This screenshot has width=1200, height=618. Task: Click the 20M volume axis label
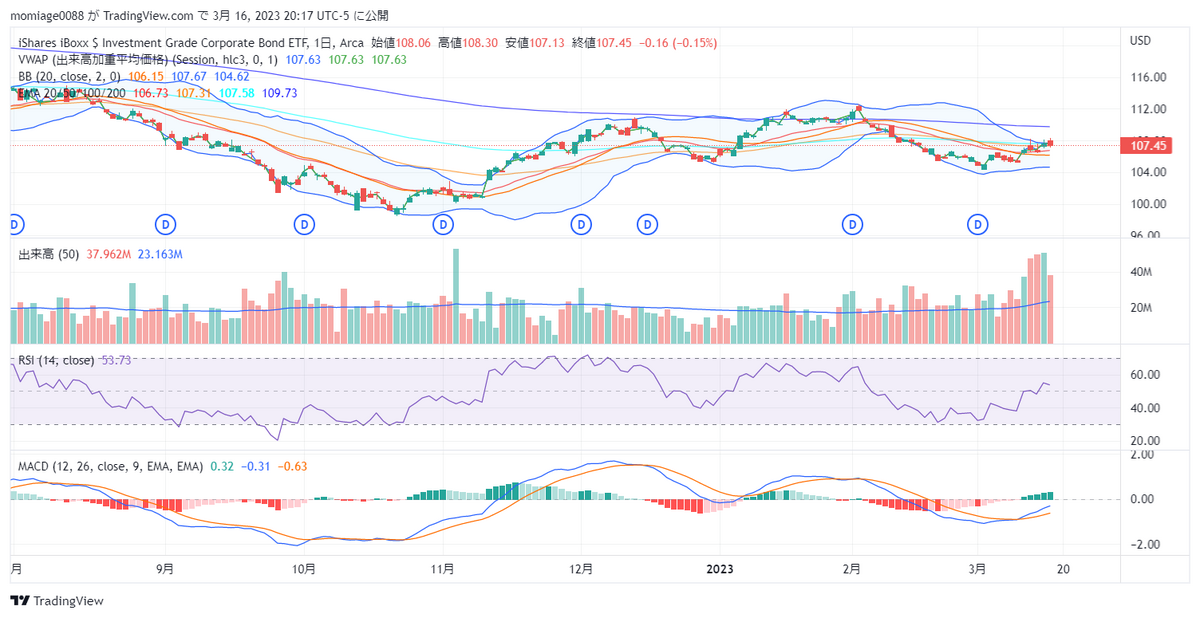pos(1141,308)
